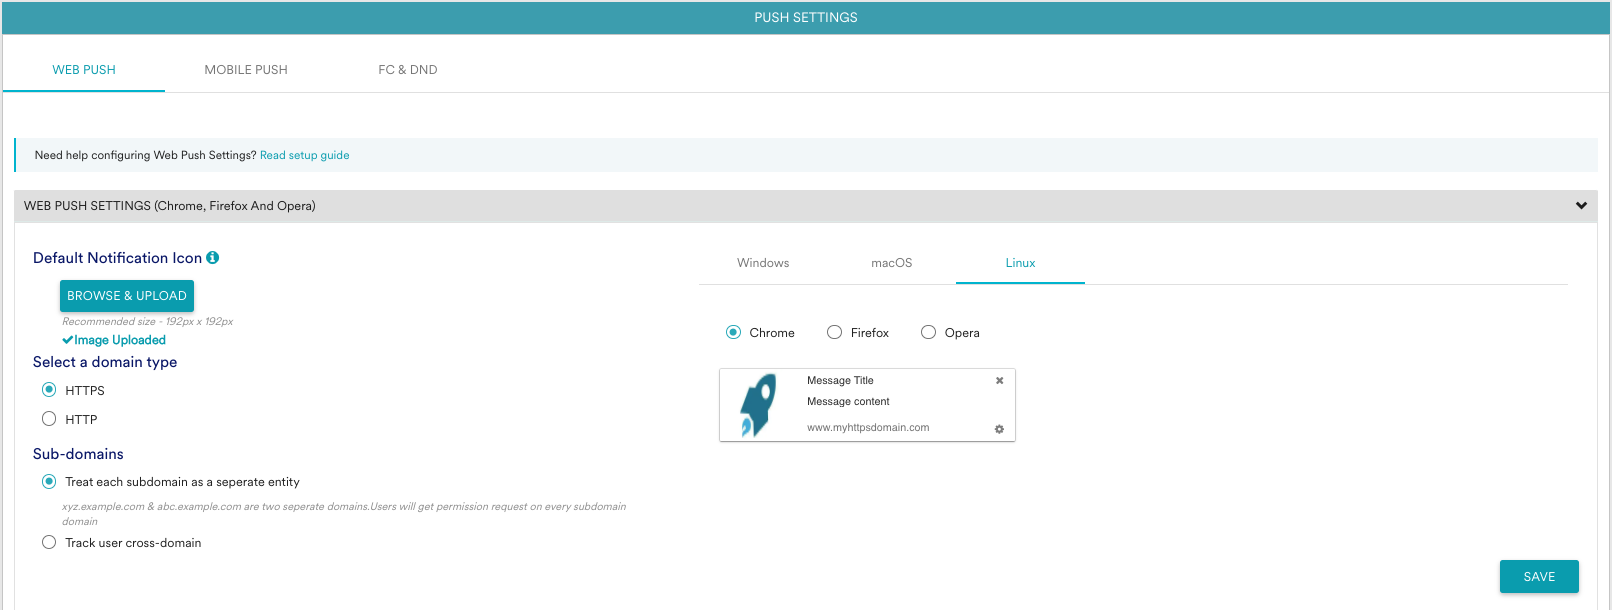1612x610 pixels.
Task: Click the www.myhttpsdomain.com preview text
Action: 869,428
